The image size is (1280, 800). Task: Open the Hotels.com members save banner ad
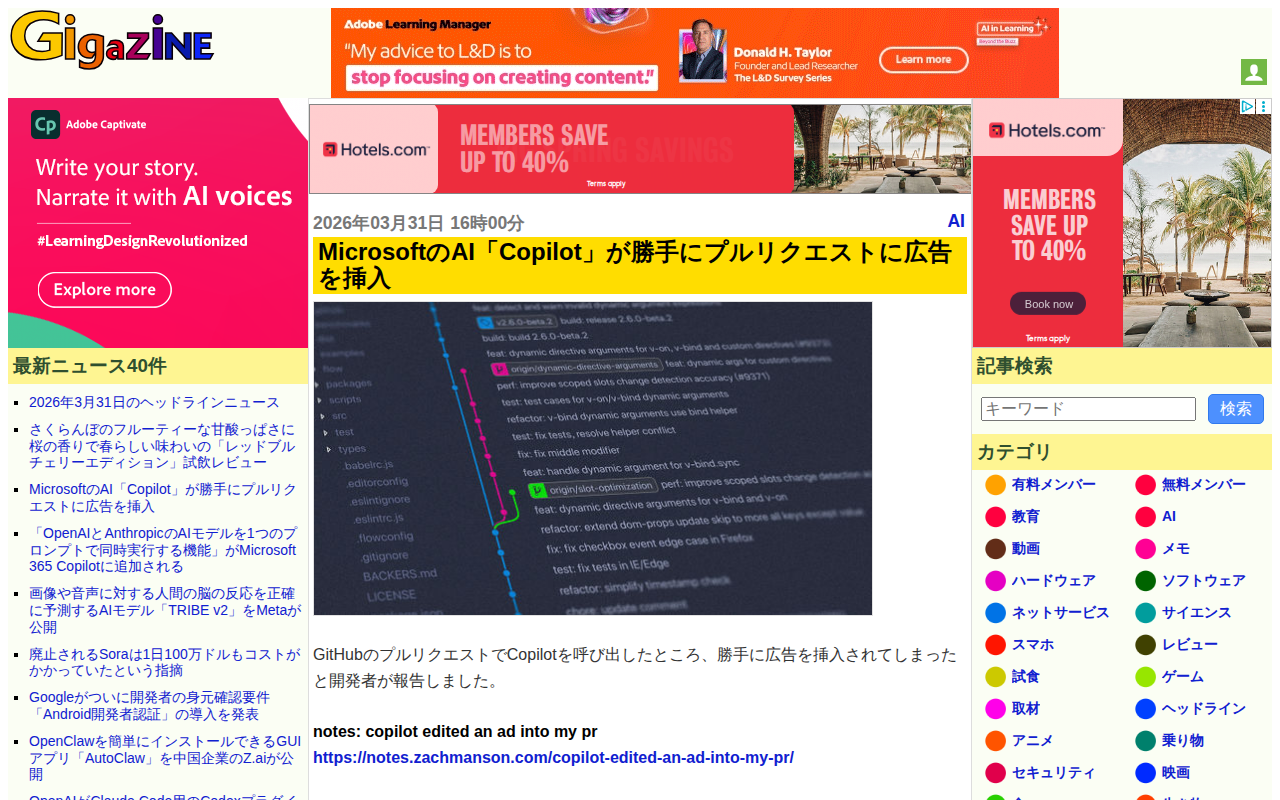tap(640, 149)
